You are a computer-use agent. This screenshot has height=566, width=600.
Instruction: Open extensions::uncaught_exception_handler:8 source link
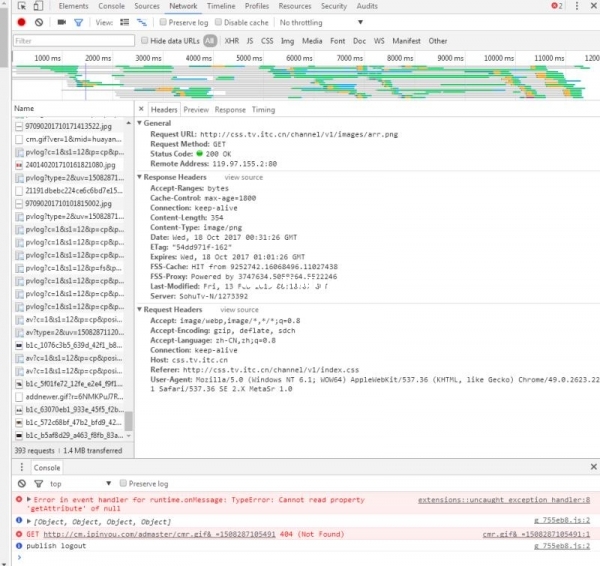click(504, 500)
